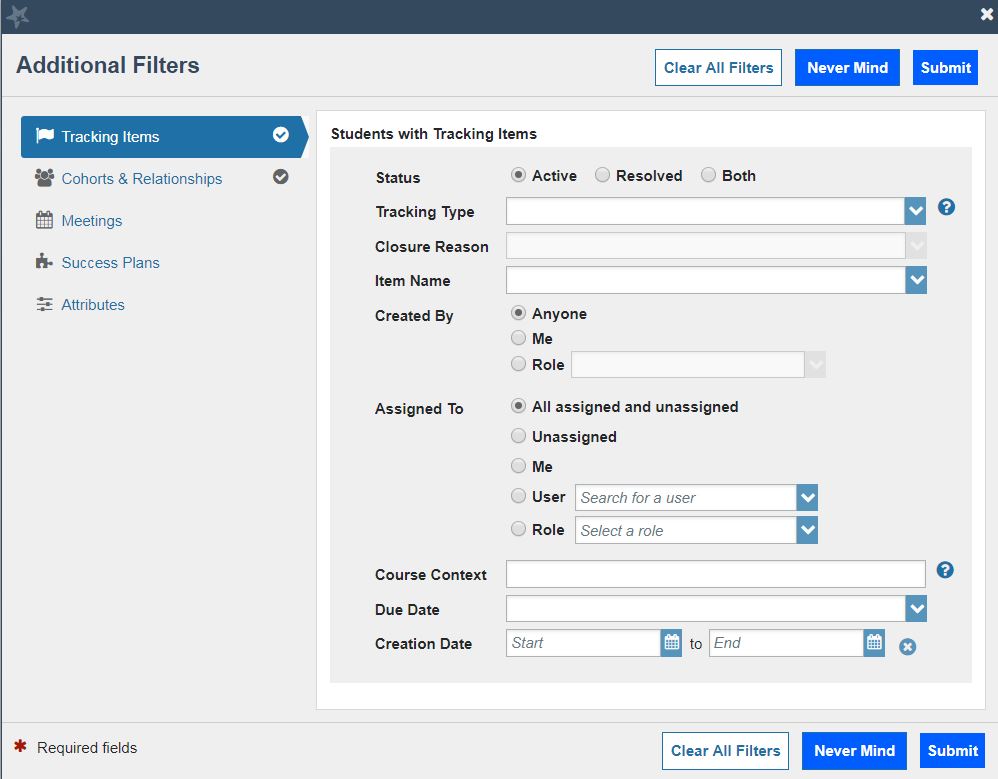
Task: Expand the Item Name dropdown arrow
Action: 916,280
